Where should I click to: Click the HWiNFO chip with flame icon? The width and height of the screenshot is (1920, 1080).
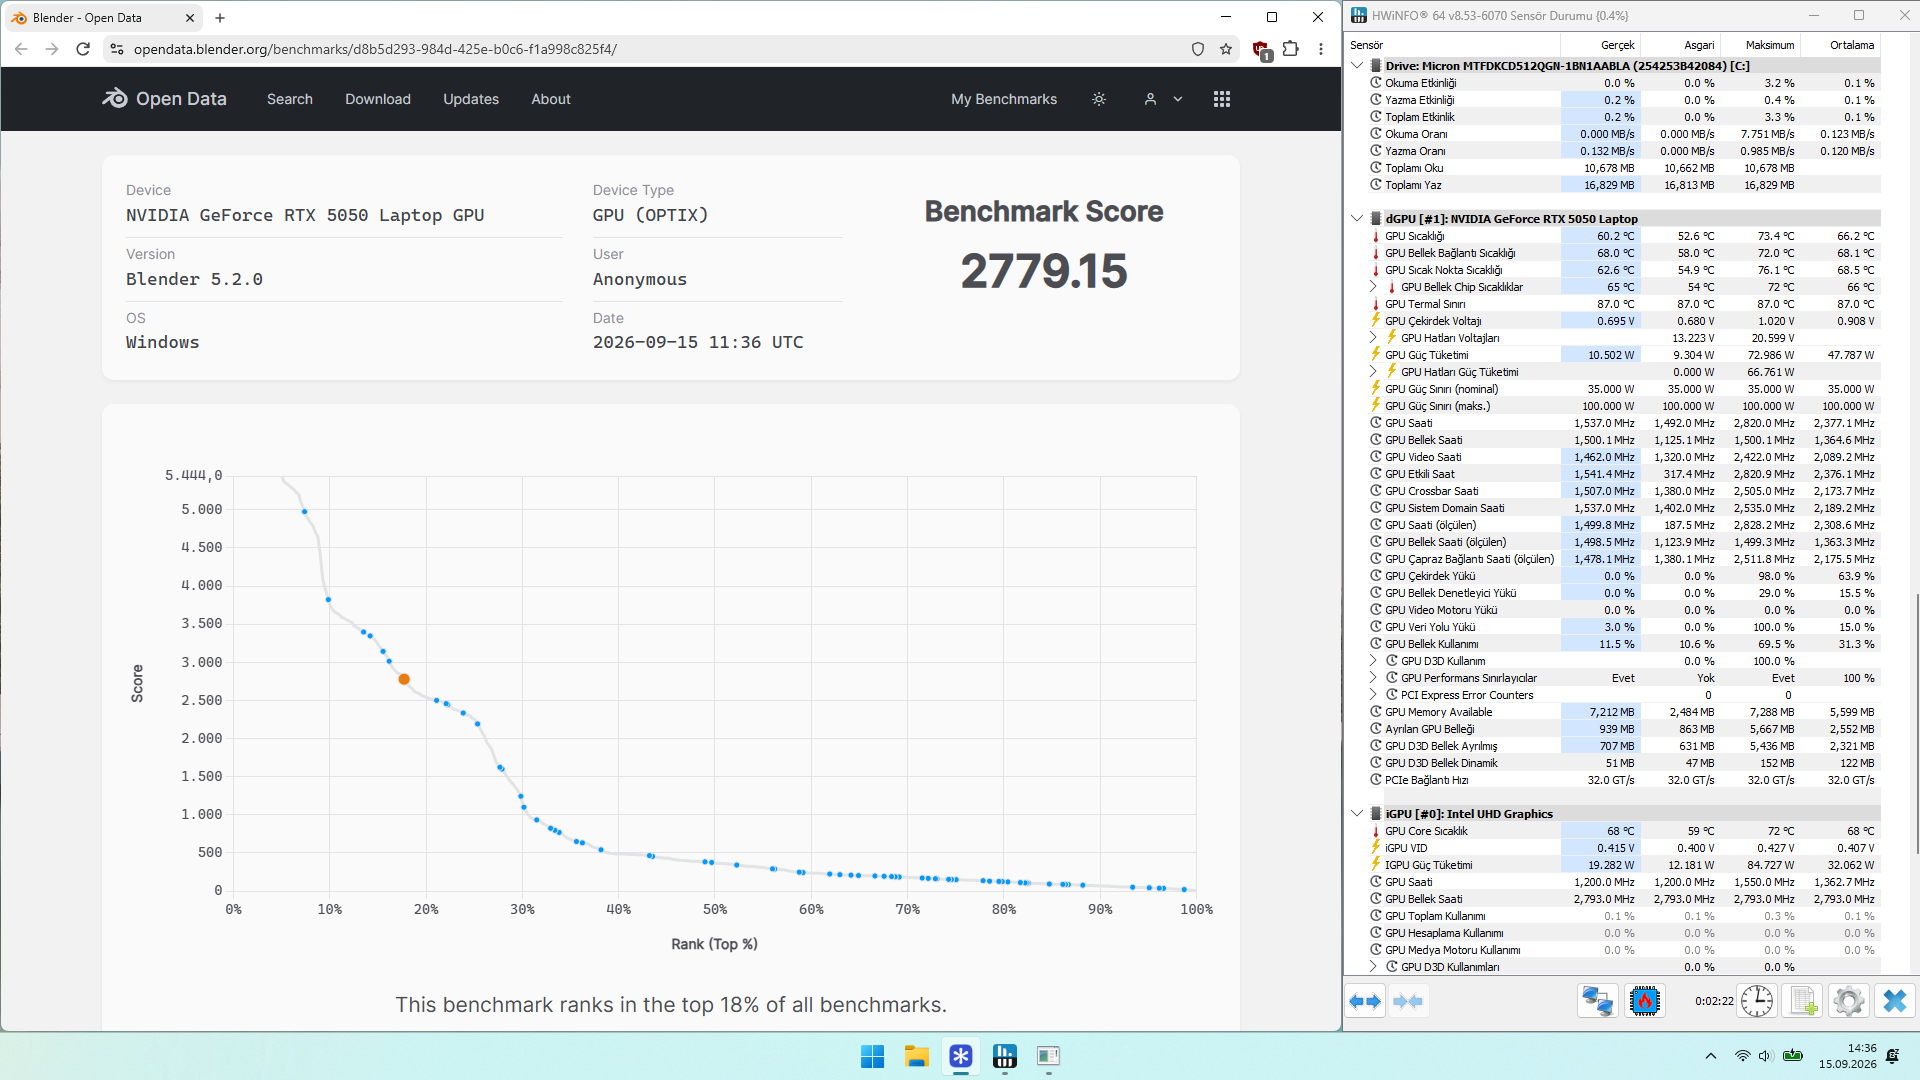(x=1645, y=1001)
